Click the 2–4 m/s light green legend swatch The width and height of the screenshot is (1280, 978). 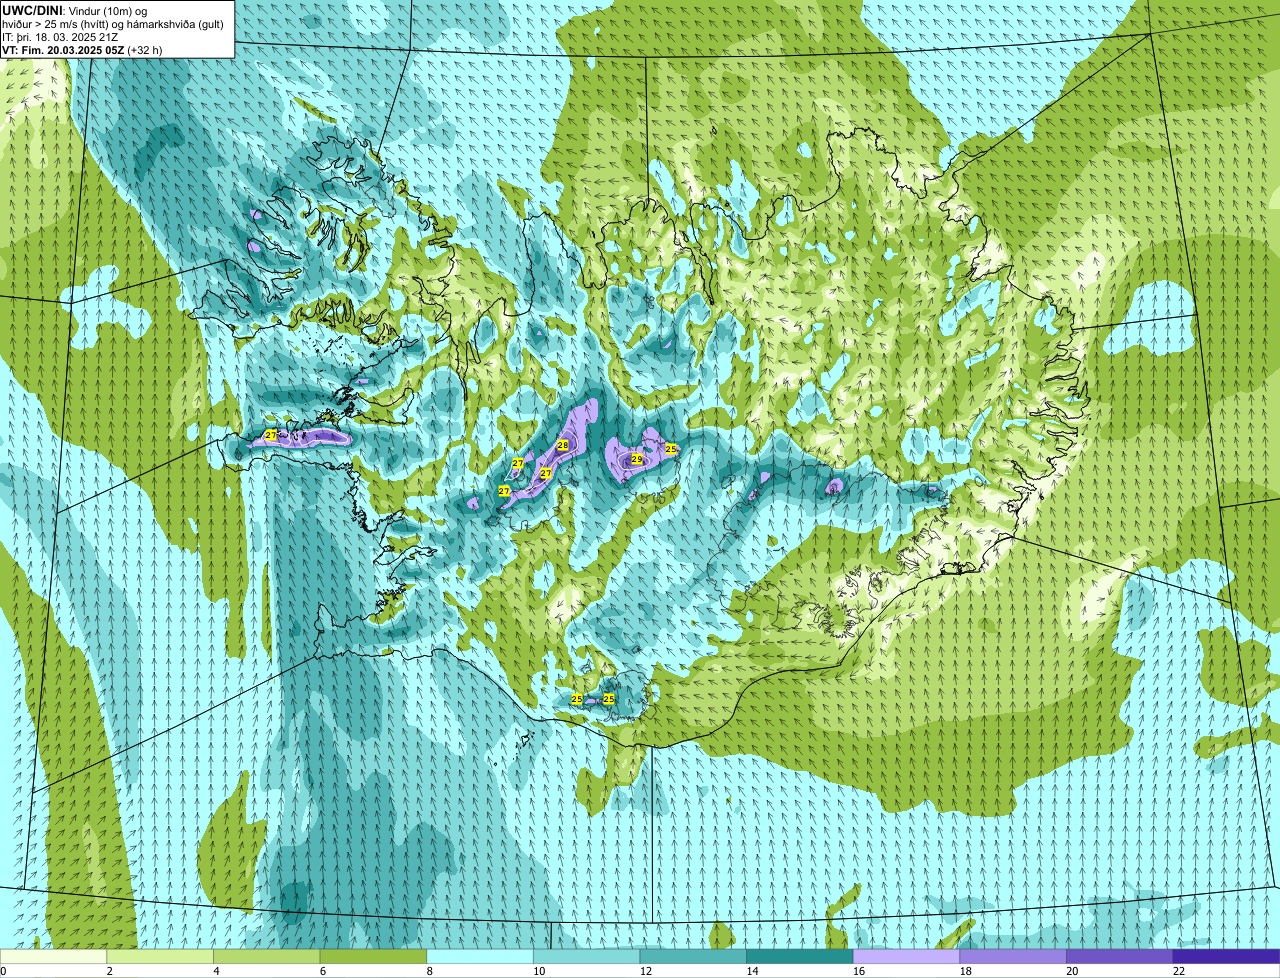point(160,957)
